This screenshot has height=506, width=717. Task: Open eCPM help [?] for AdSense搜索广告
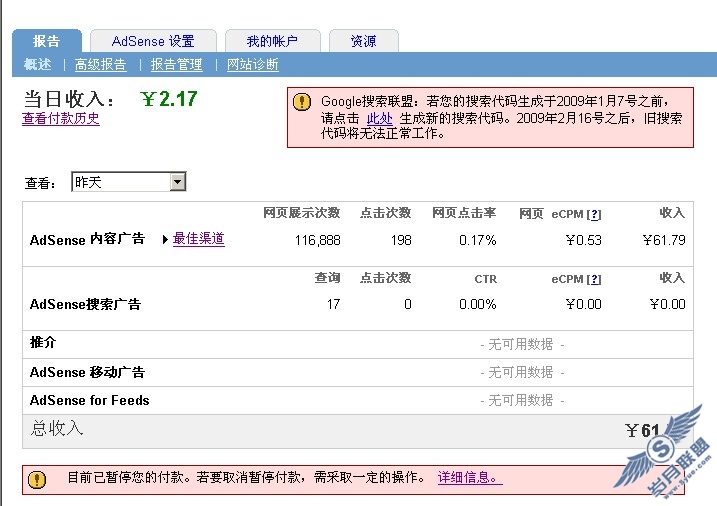pyautogui.click(x=594, y=279)
